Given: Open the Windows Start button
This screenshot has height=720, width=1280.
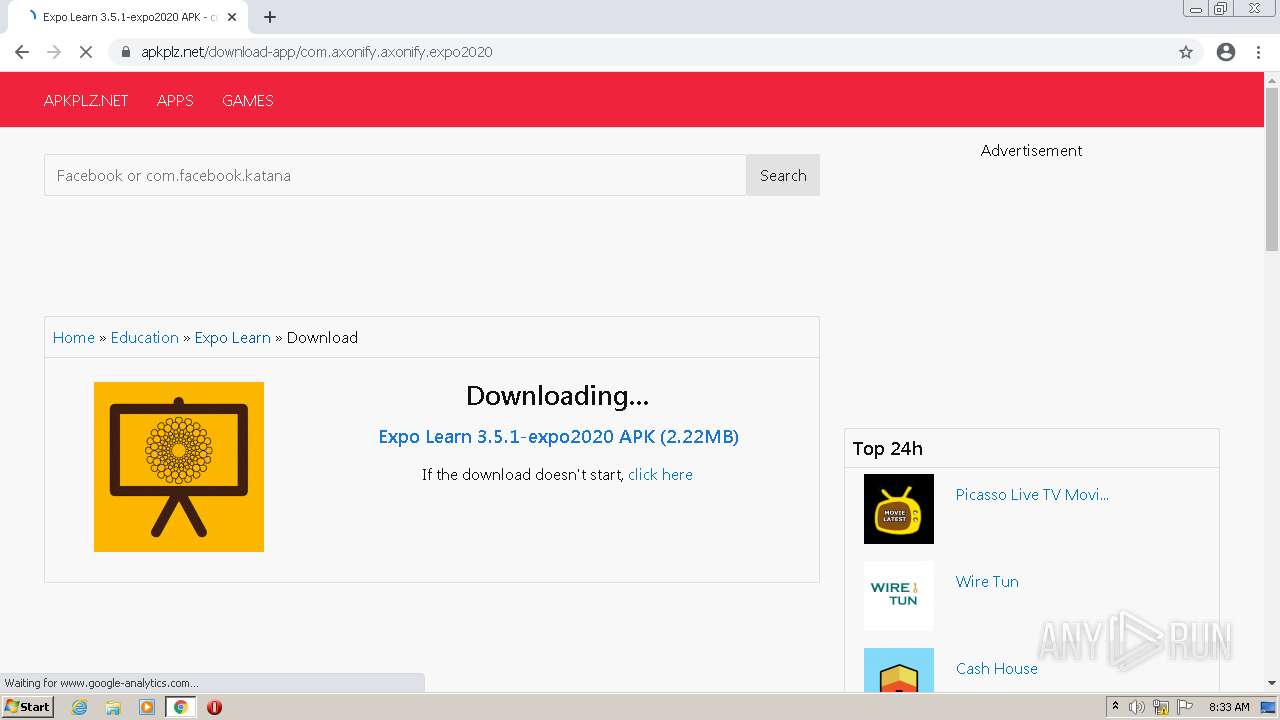Looking at the screenshot, I should [x=27, y=706].
